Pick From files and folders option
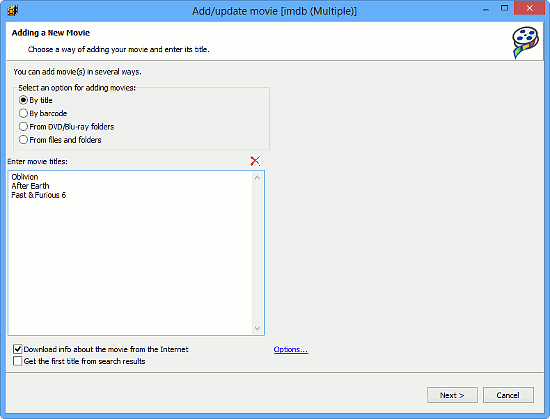 (x=23, y=140)
